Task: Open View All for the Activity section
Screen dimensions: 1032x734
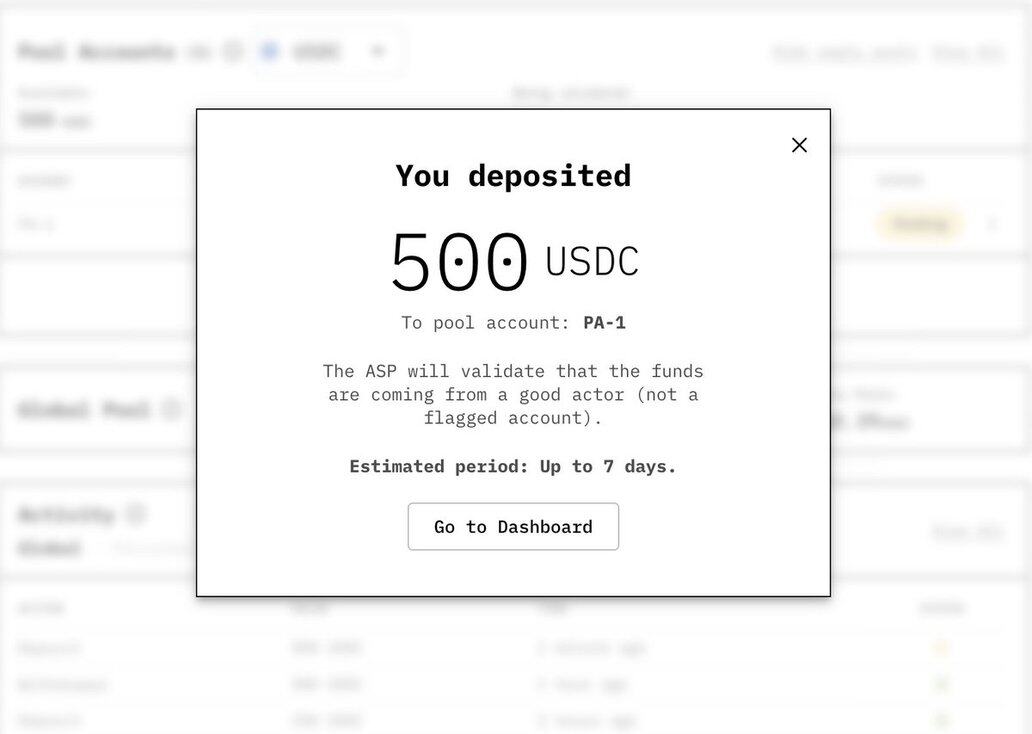Action: (967, 532)
